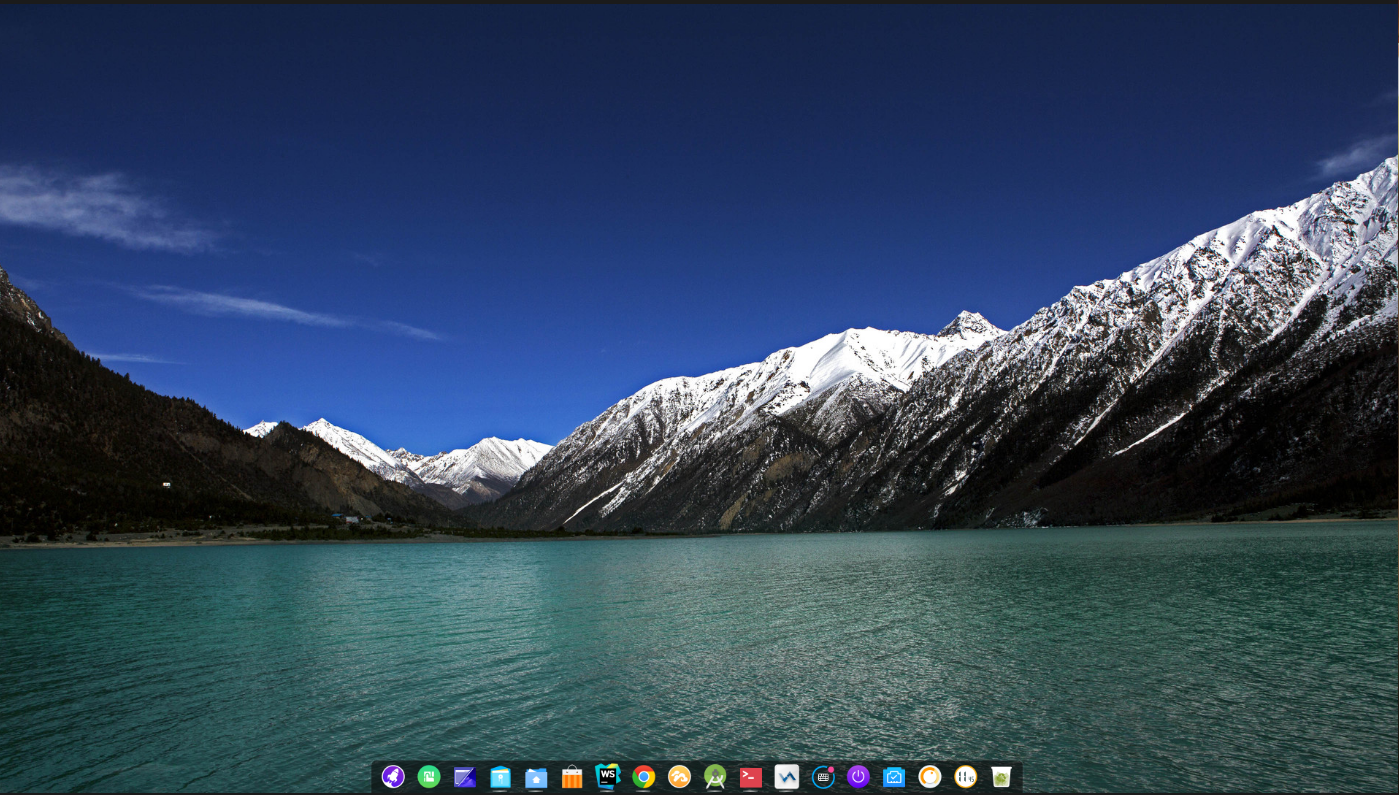Launch Google Chrome from the dock
This screenshot has width=1399, height=795.
click(x=644, y=777)
